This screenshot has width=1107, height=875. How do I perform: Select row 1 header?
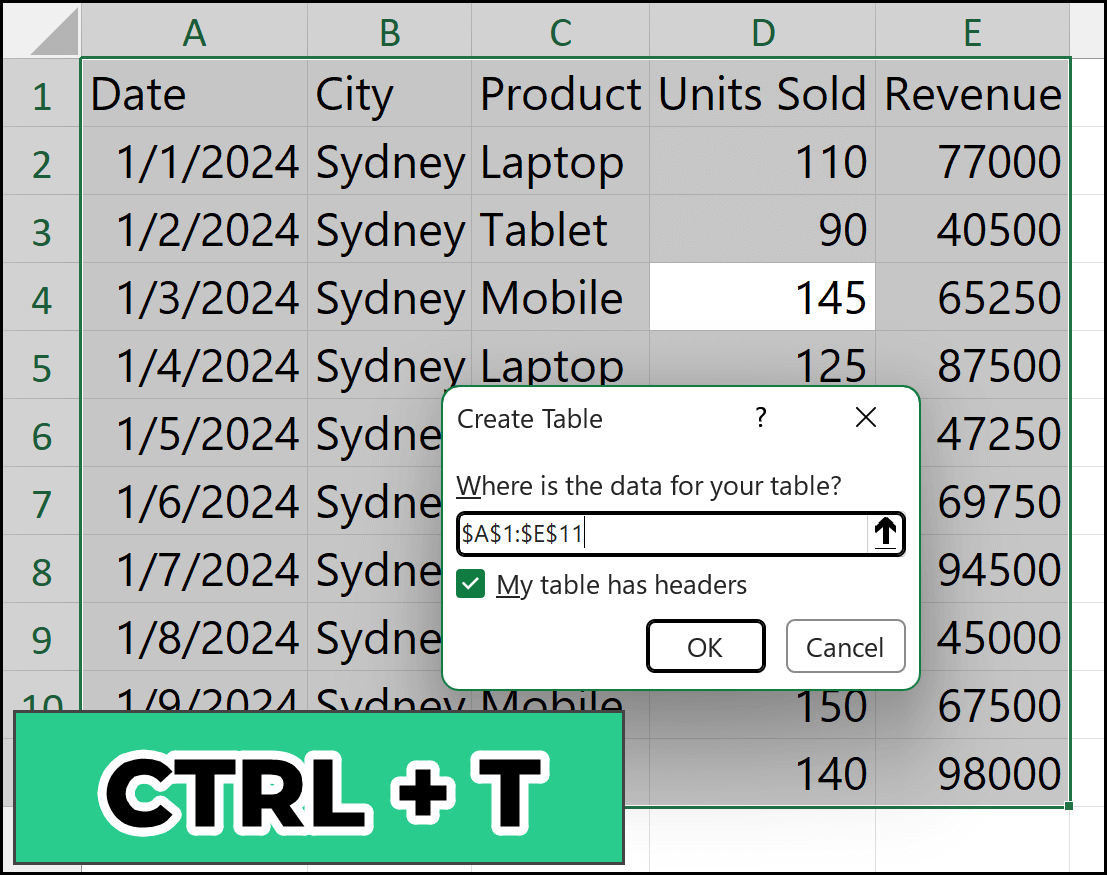point(41,94)
